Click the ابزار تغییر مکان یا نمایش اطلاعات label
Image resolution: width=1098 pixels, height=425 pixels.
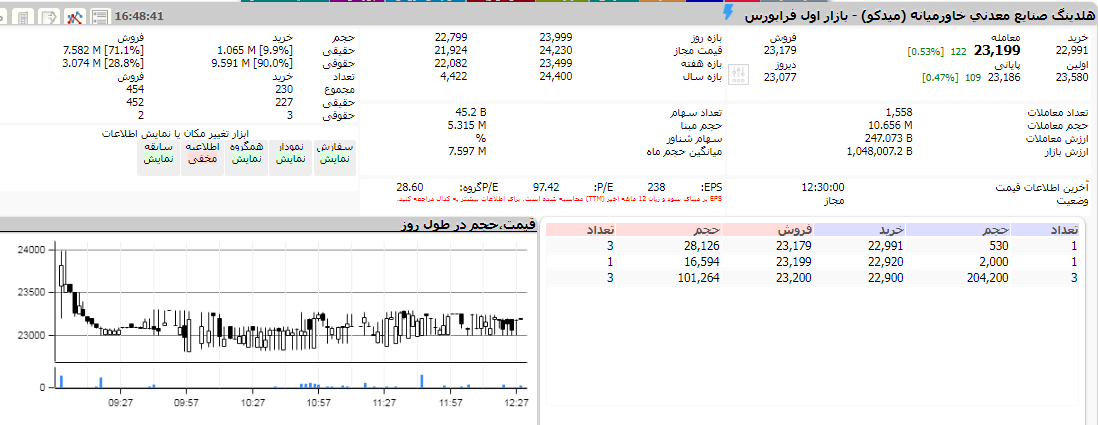(x=175, y=133)
